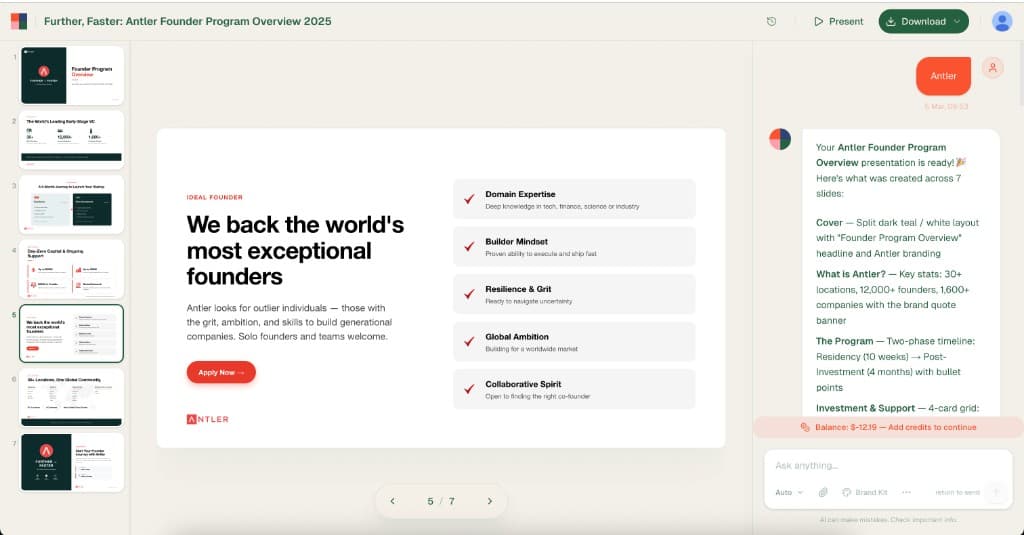The image size is (1024, 535).
Task: Click the Collaborative Spirit checkmark icon
Action: coord(469,389)
